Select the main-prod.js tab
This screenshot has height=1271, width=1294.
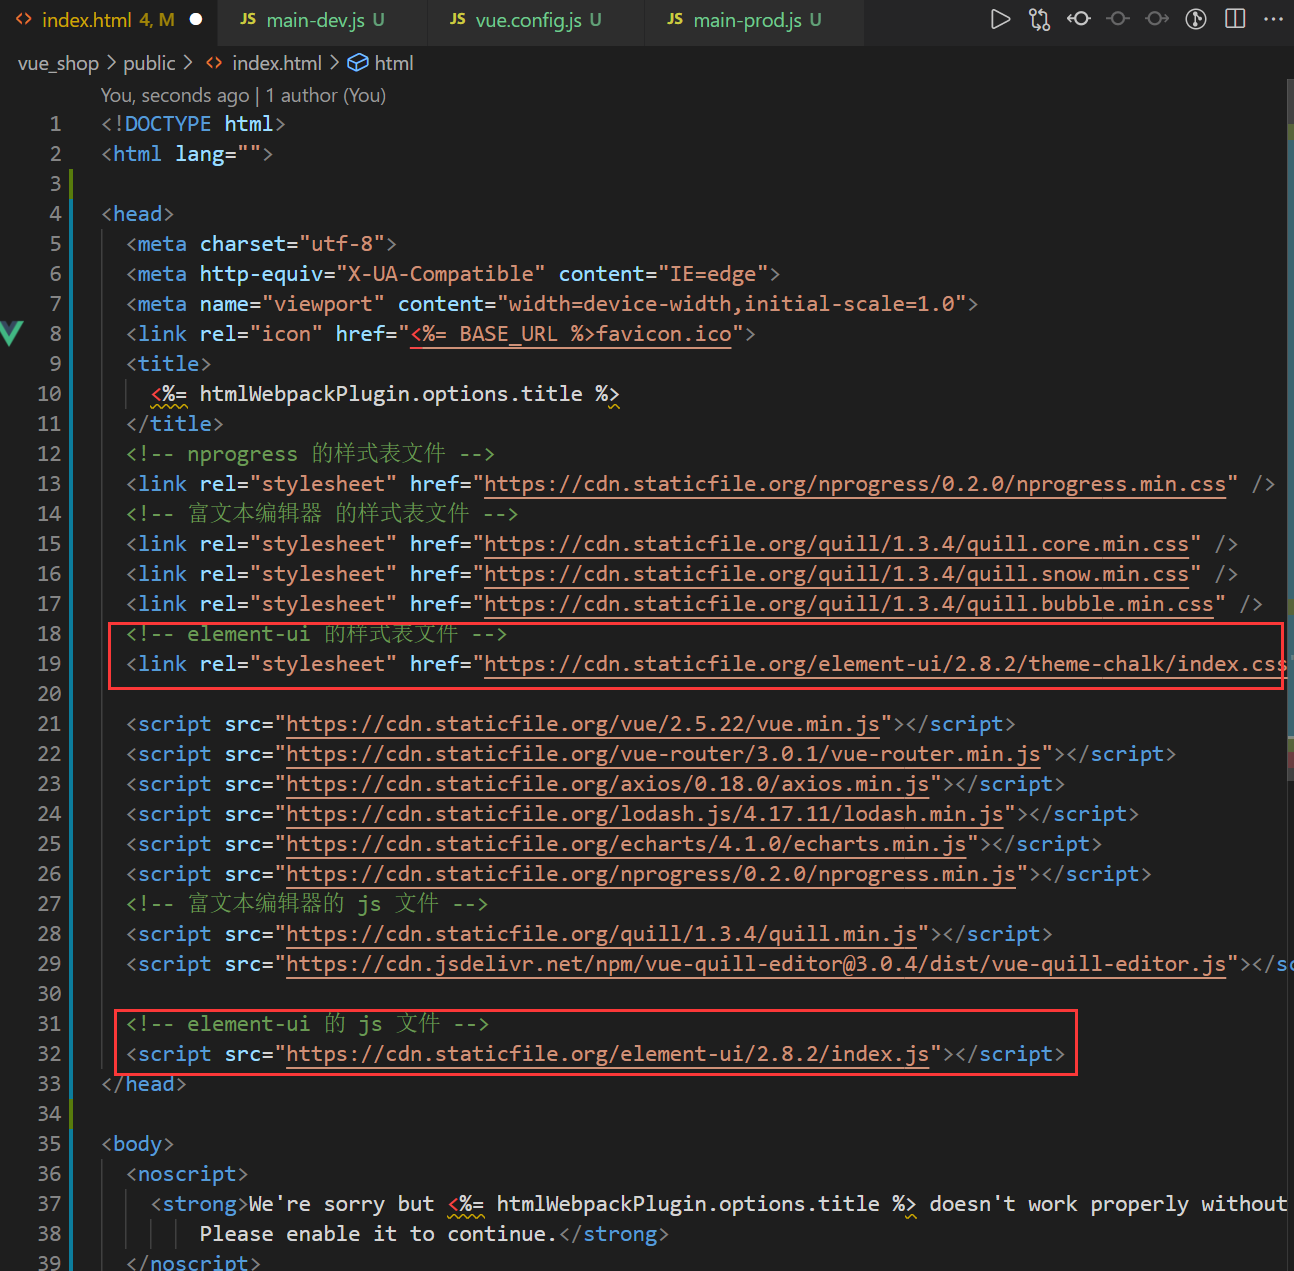click(x=746, y=20)
